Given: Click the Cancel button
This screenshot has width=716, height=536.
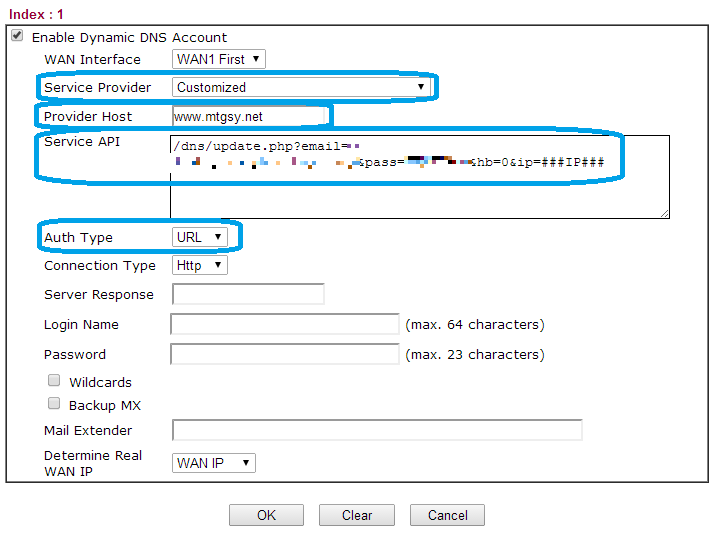Looking at the screenshot, I should coord(447,515).
